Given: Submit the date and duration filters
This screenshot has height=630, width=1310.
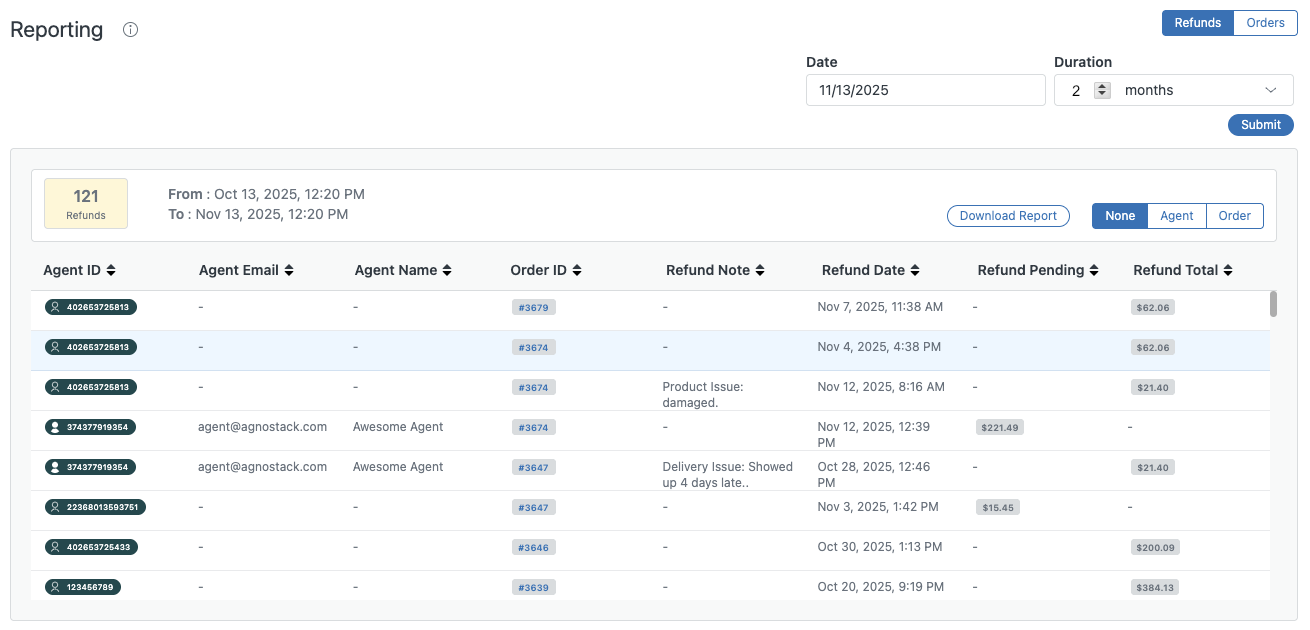Looking at the screenshot, I should point(1260,124).
